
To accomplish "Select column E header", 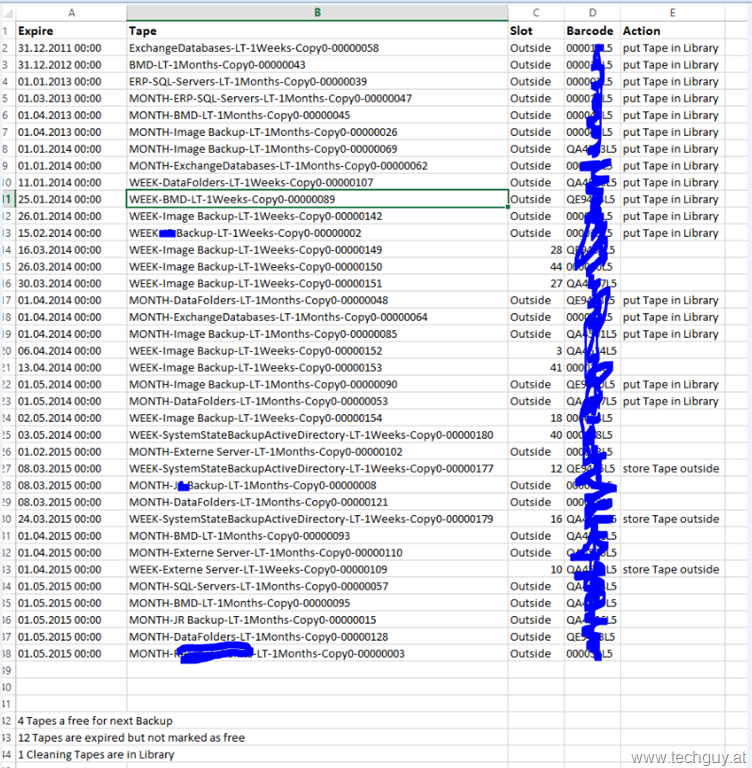I will 672,13.
